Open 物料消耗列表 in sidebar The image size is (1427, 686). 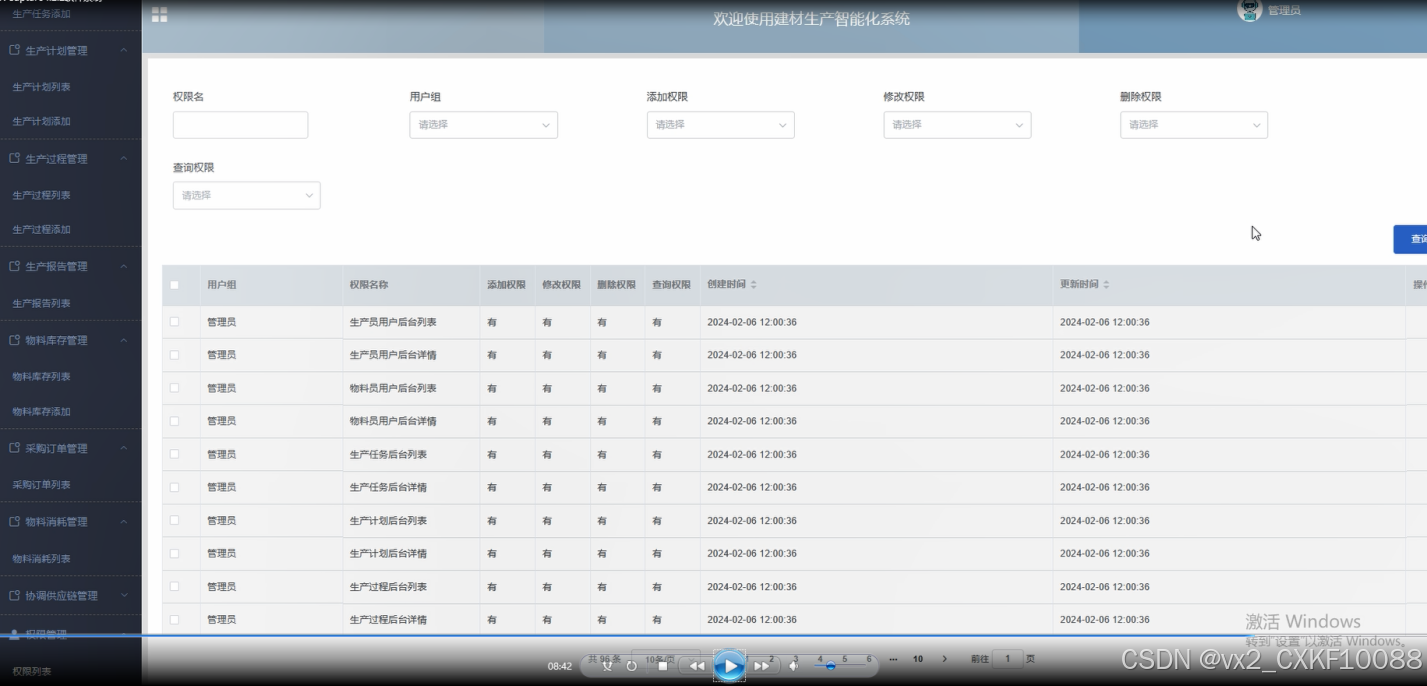(41, 559)
